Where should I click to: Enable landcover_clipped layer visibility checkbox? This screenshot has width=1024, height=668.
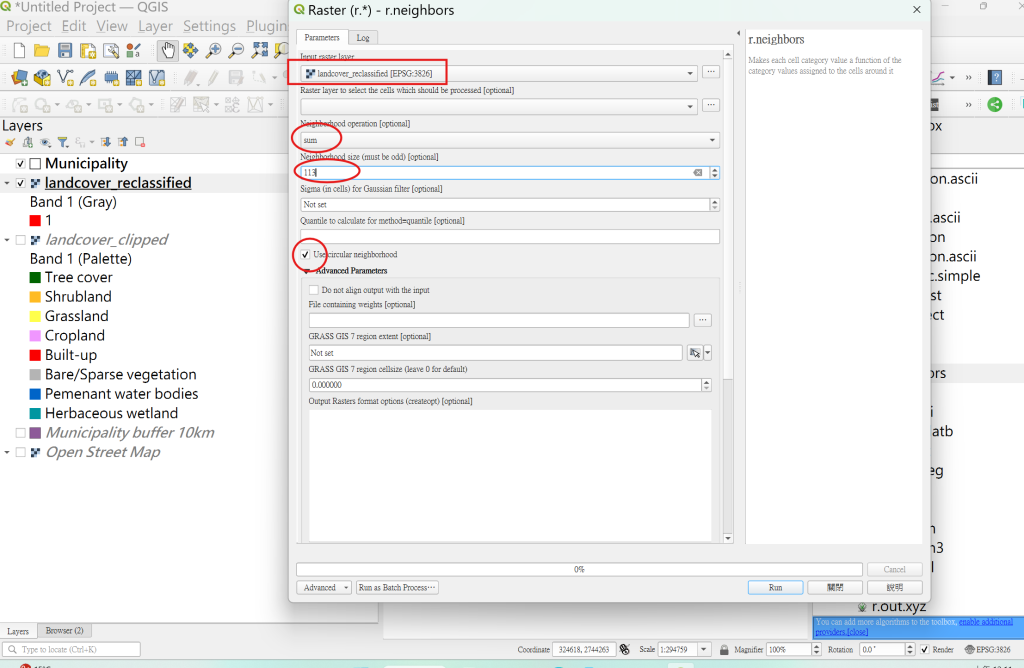(x=20, y=240)
